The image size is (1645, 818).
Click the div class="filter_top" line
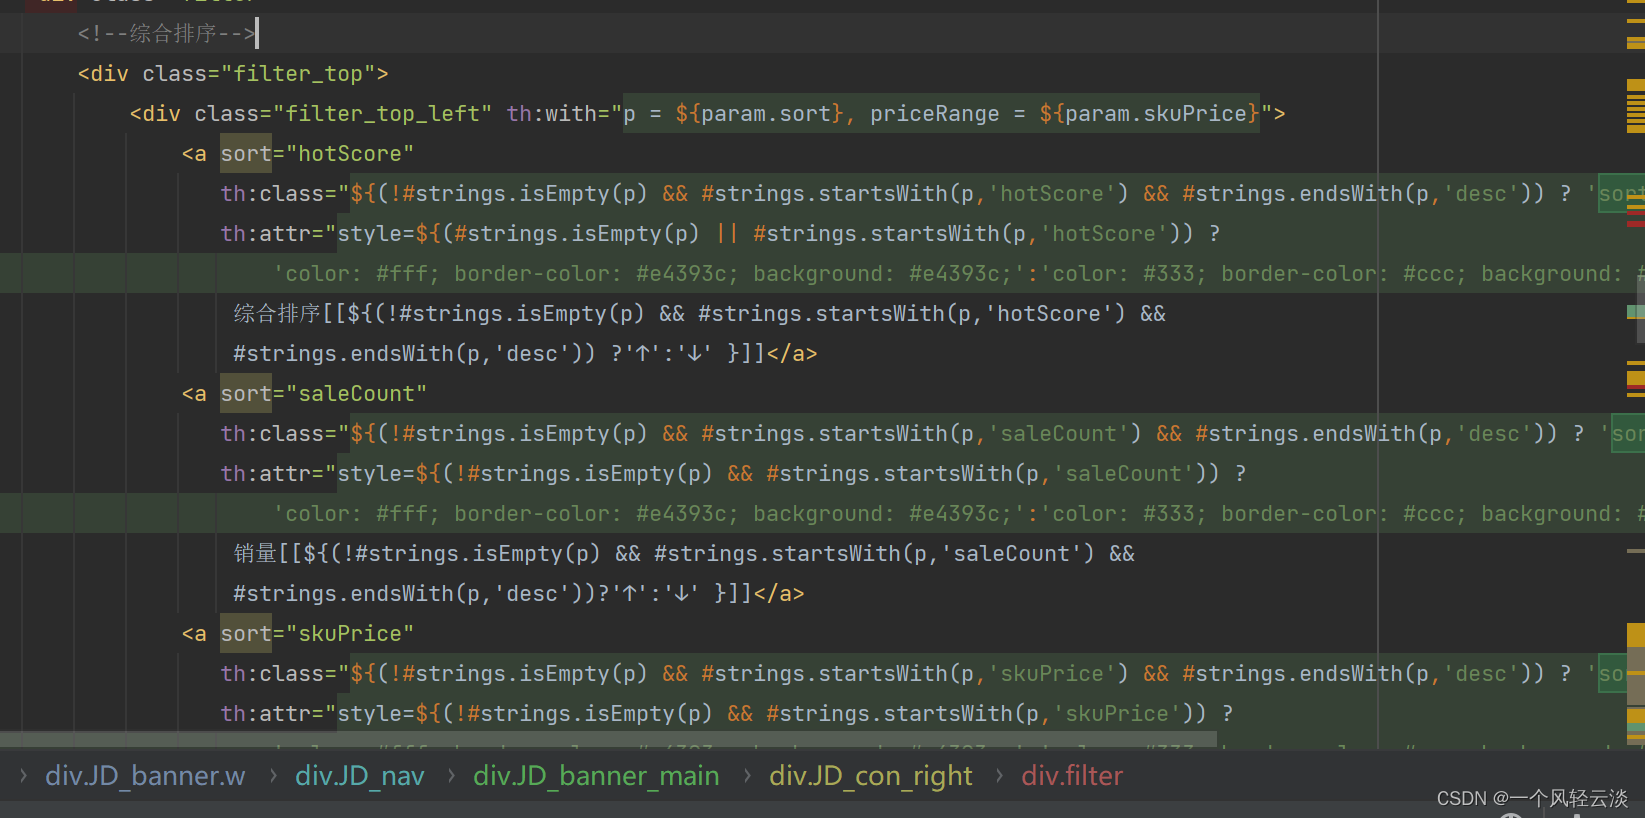(x=233, y=74)
